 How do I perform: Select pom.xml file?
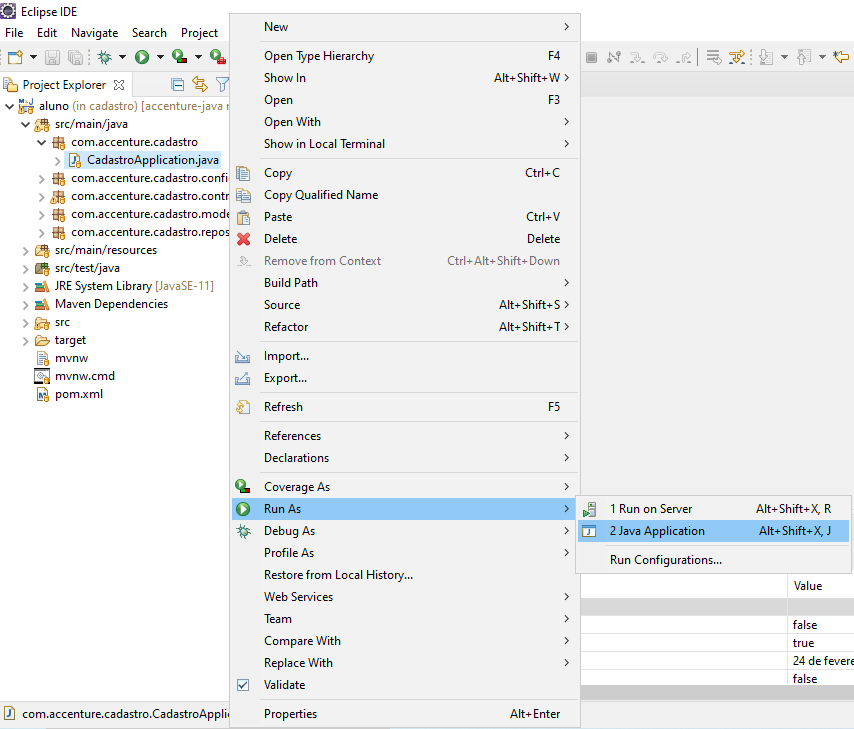78,394
